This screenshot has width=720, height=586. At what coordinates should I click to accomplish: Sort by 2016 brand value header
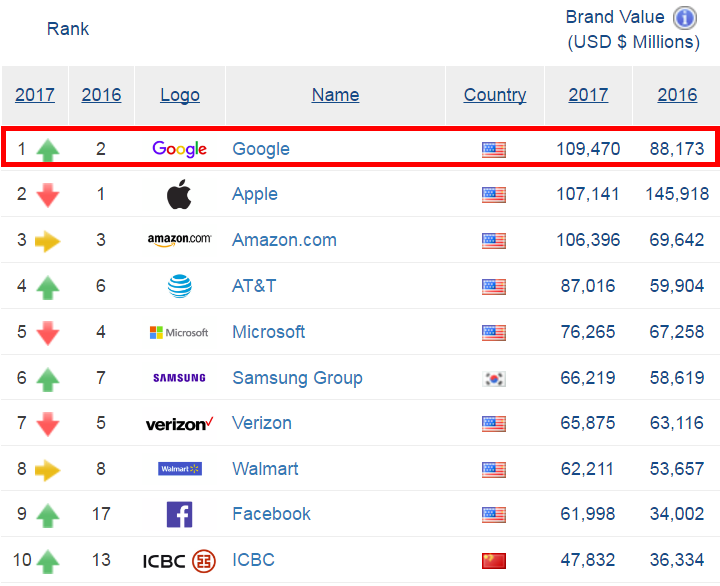tap(677, 95)
